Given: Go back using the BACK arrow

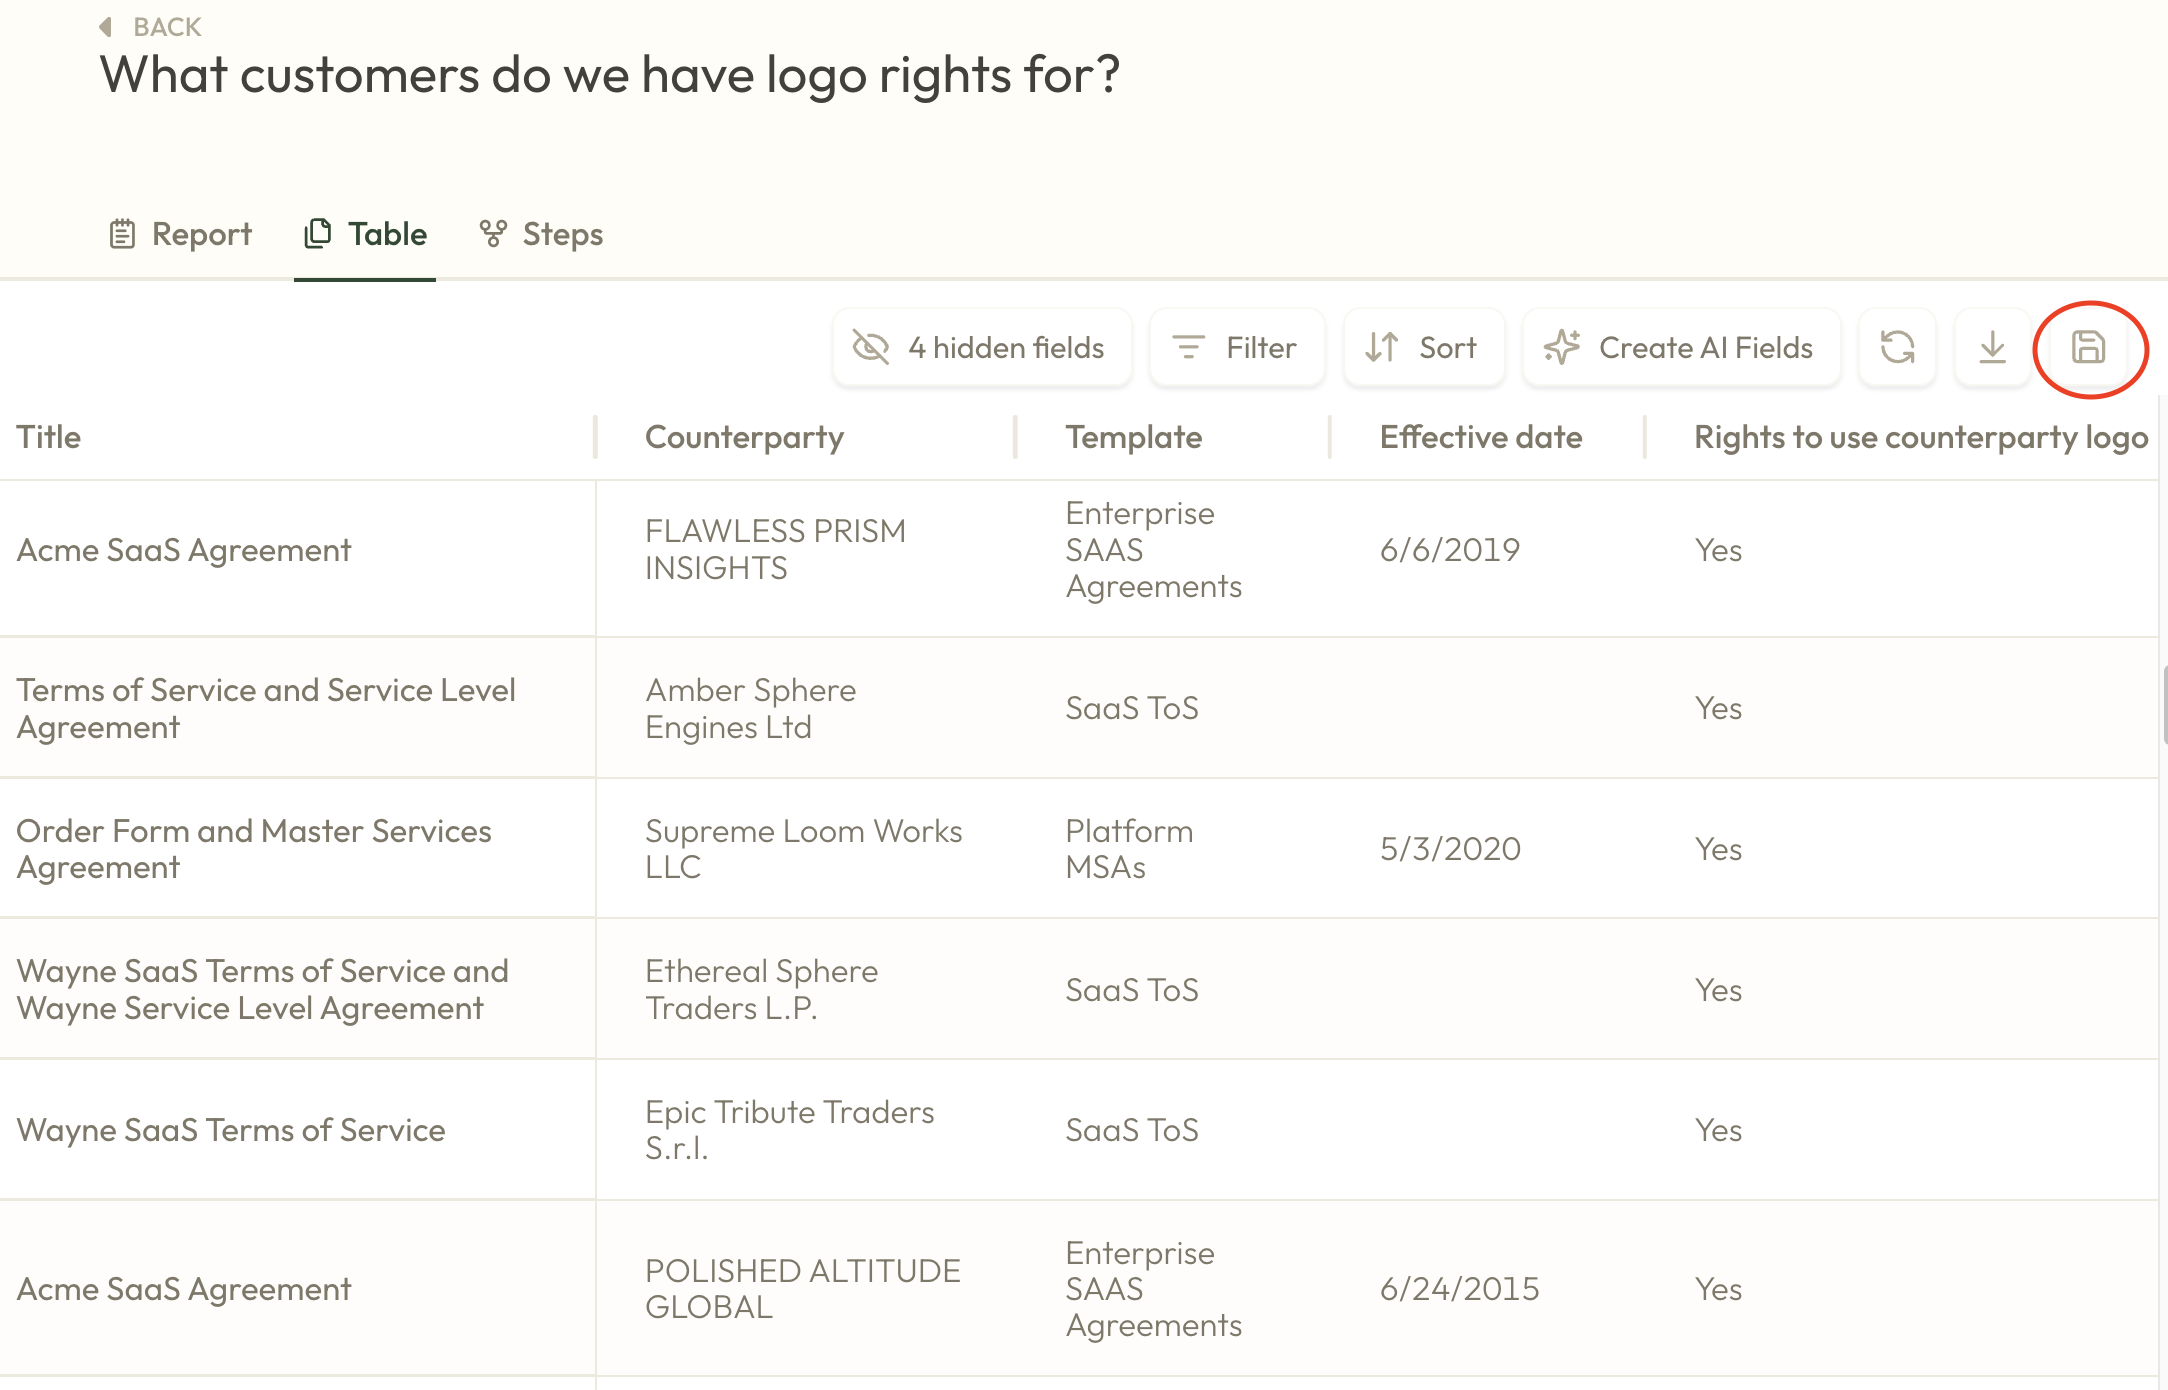Looking at the screenshot, I should [x=150, y=27].
